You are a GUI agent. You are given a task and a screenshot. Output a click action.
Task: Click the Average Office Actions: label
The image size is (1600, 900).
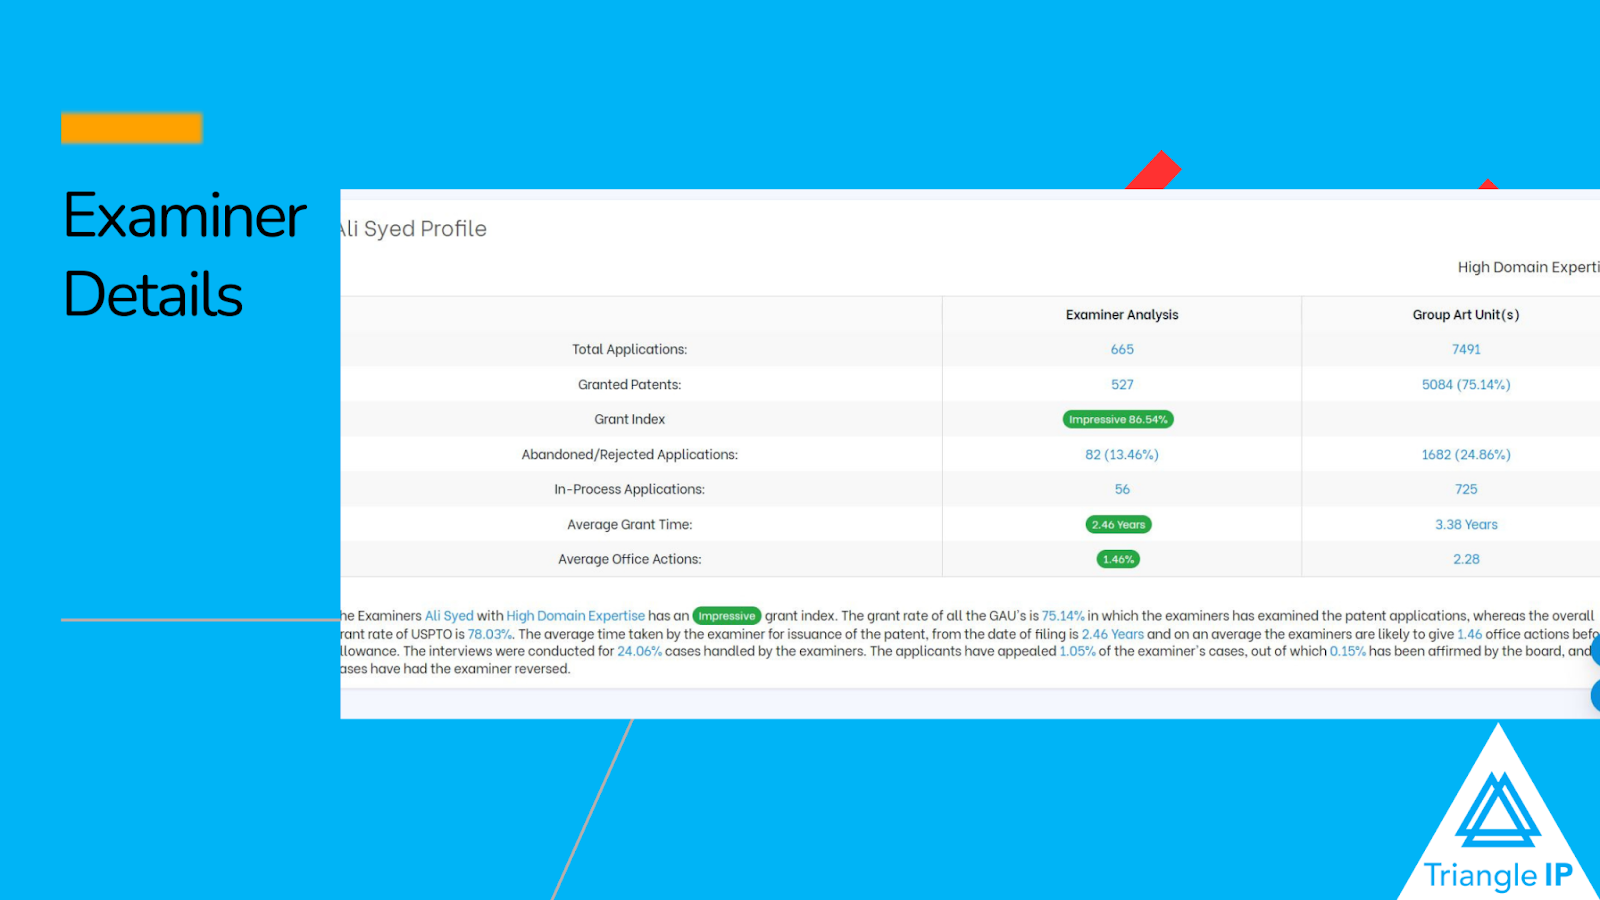[629, 559]
